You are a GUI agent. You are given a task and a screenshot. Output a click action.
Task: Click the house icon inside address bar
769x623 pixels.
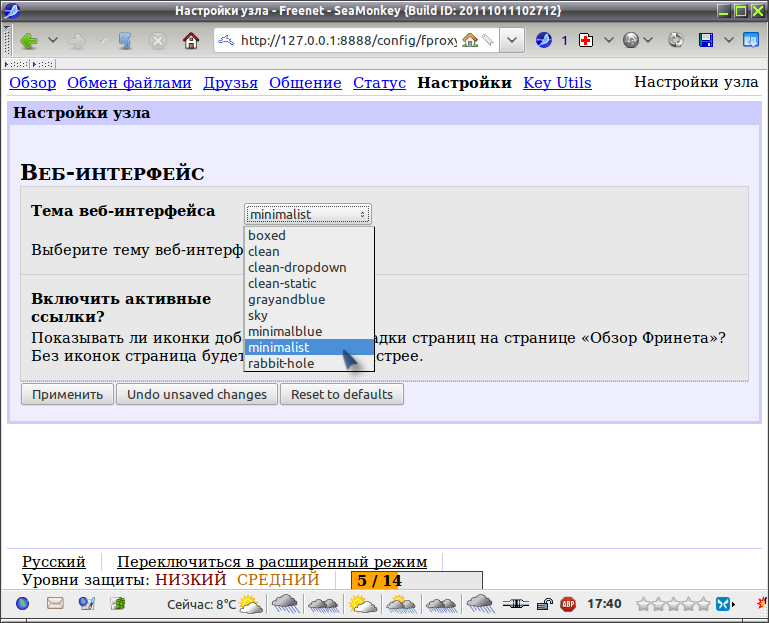[x=469, y=40]
